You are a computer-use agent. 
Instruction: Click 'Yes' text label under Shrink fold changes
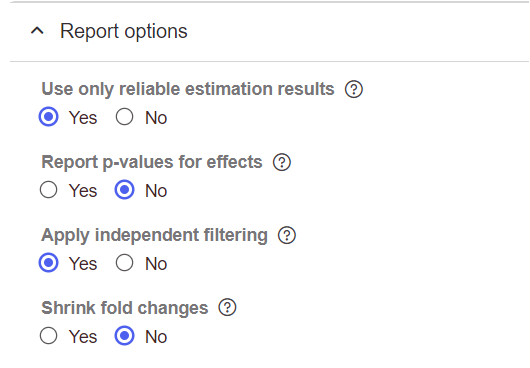pos(83,337)
